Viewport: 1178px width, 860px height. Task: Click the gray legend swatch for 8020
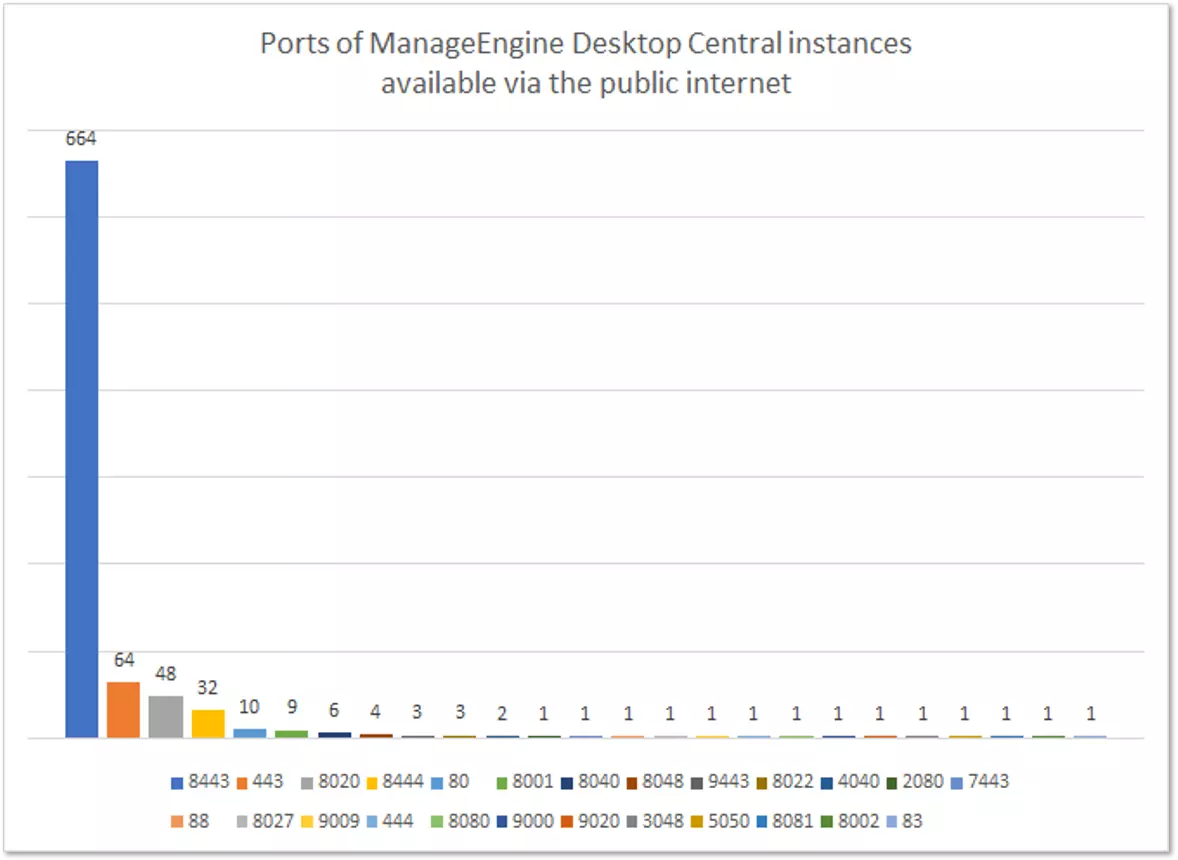pos(307,783)
